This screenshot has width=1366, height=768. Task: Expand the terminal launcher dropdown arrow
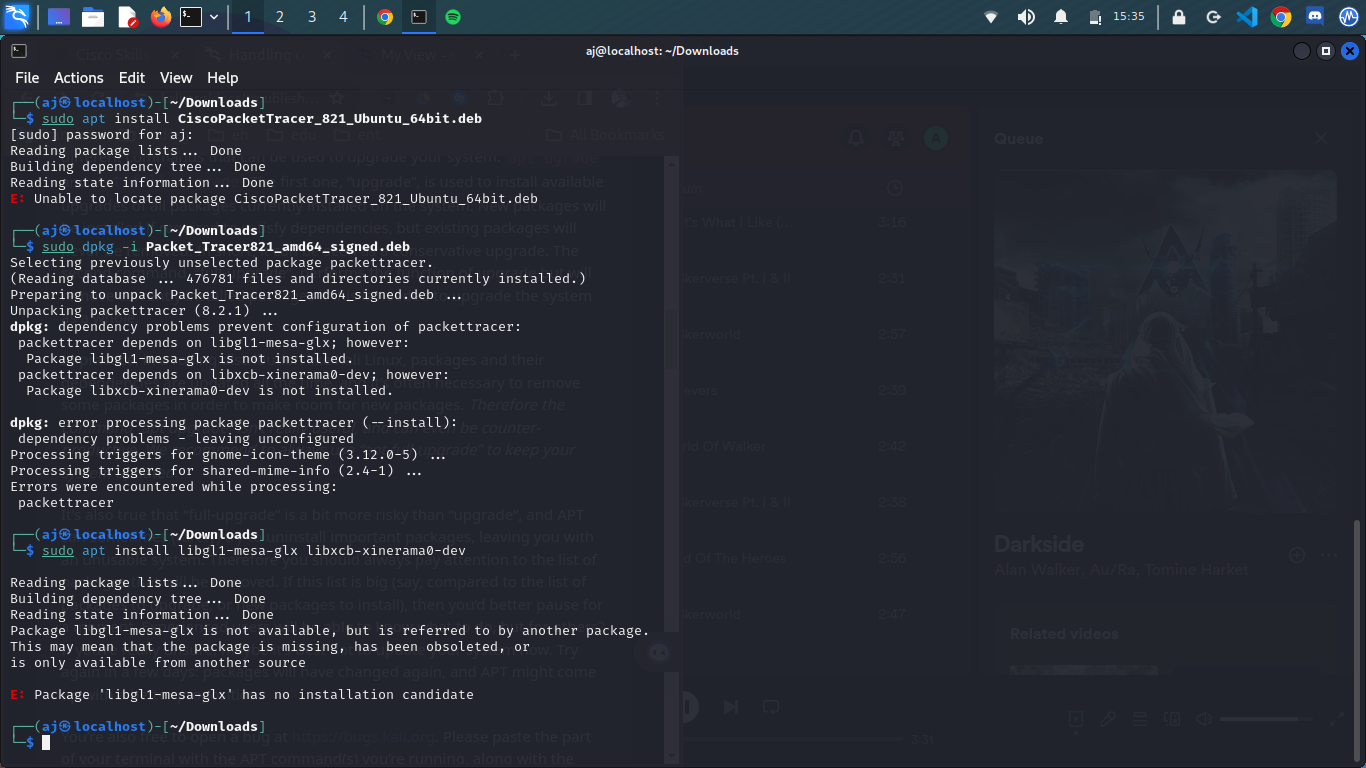[x=214, y=17]
